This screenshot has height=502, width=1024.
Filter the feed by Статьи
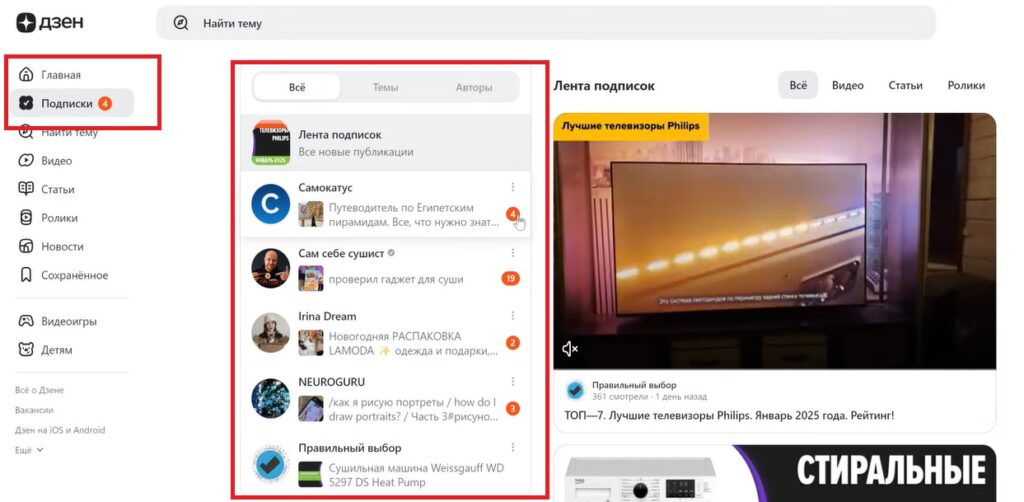[x=905, y=86]
